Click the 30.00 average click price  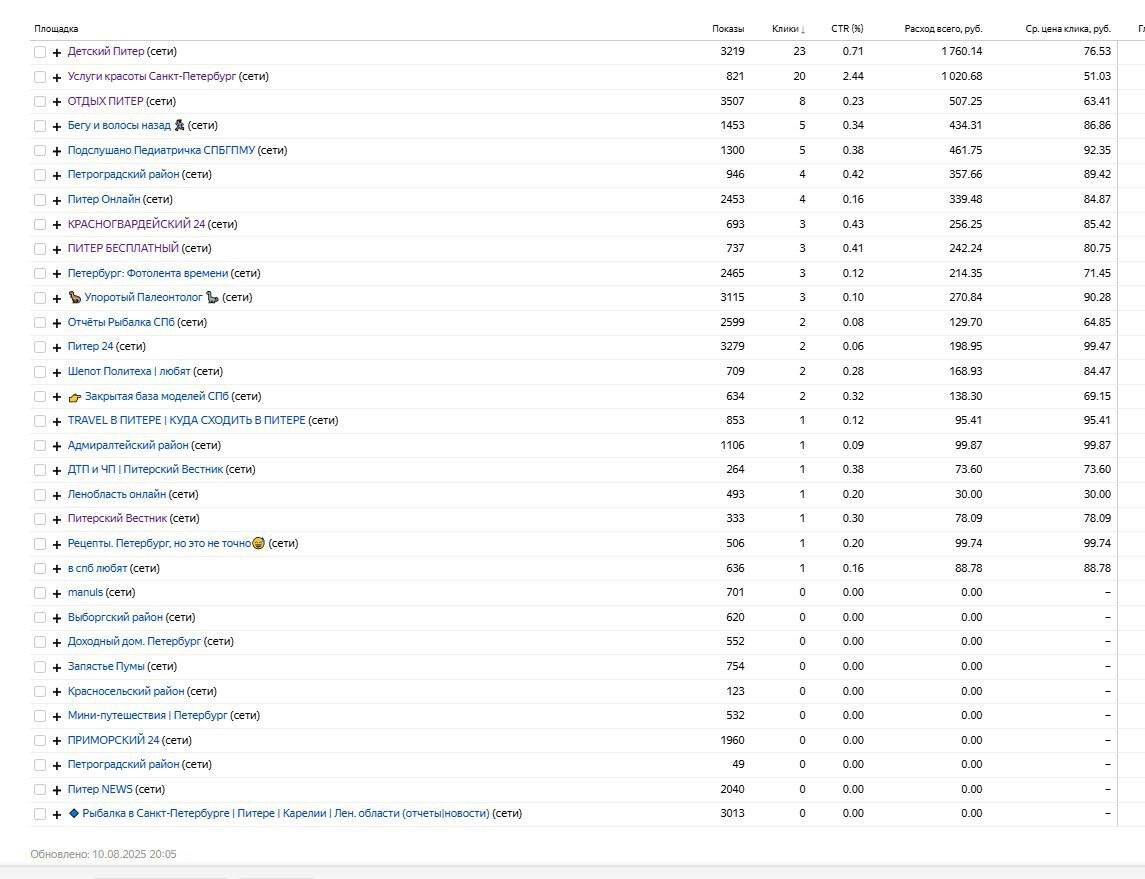point(1097,494)
